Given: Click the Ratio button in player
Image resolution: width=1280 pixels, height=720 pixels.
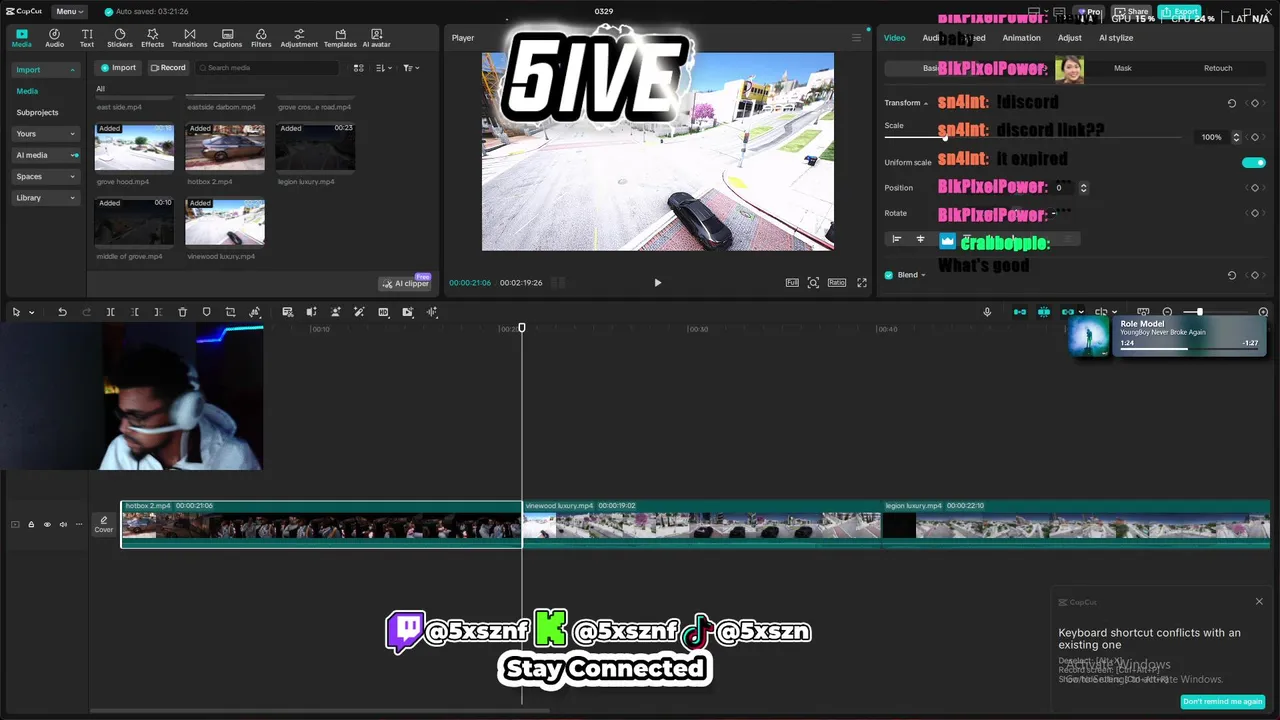Looking at the screenshot, I should 837,283.
